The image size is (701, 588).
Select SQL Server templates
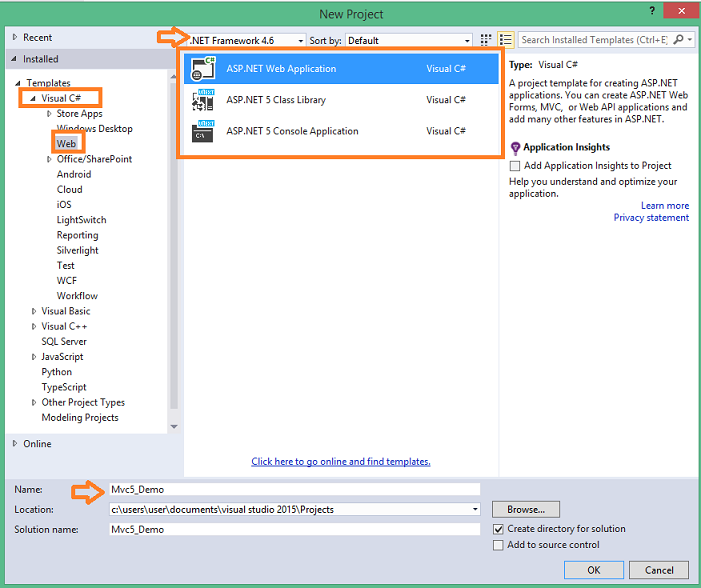point(64,342)
